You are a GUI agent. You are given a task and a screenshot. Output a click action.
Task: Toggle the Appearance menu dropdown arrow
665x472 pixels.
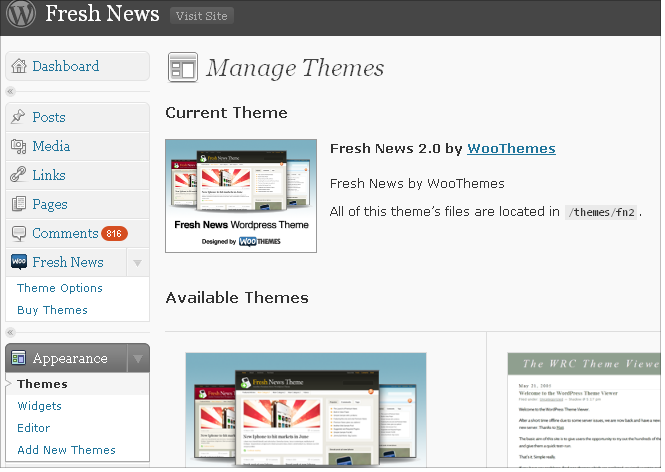[138, 359]
